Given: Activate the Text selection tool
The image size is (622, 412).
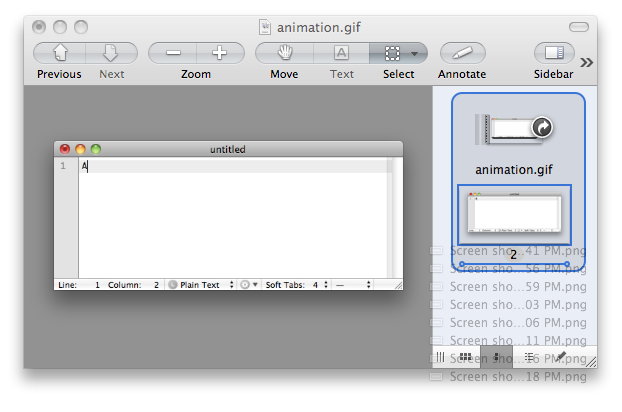Looking at the screenshot, I should tap(341, 53).
